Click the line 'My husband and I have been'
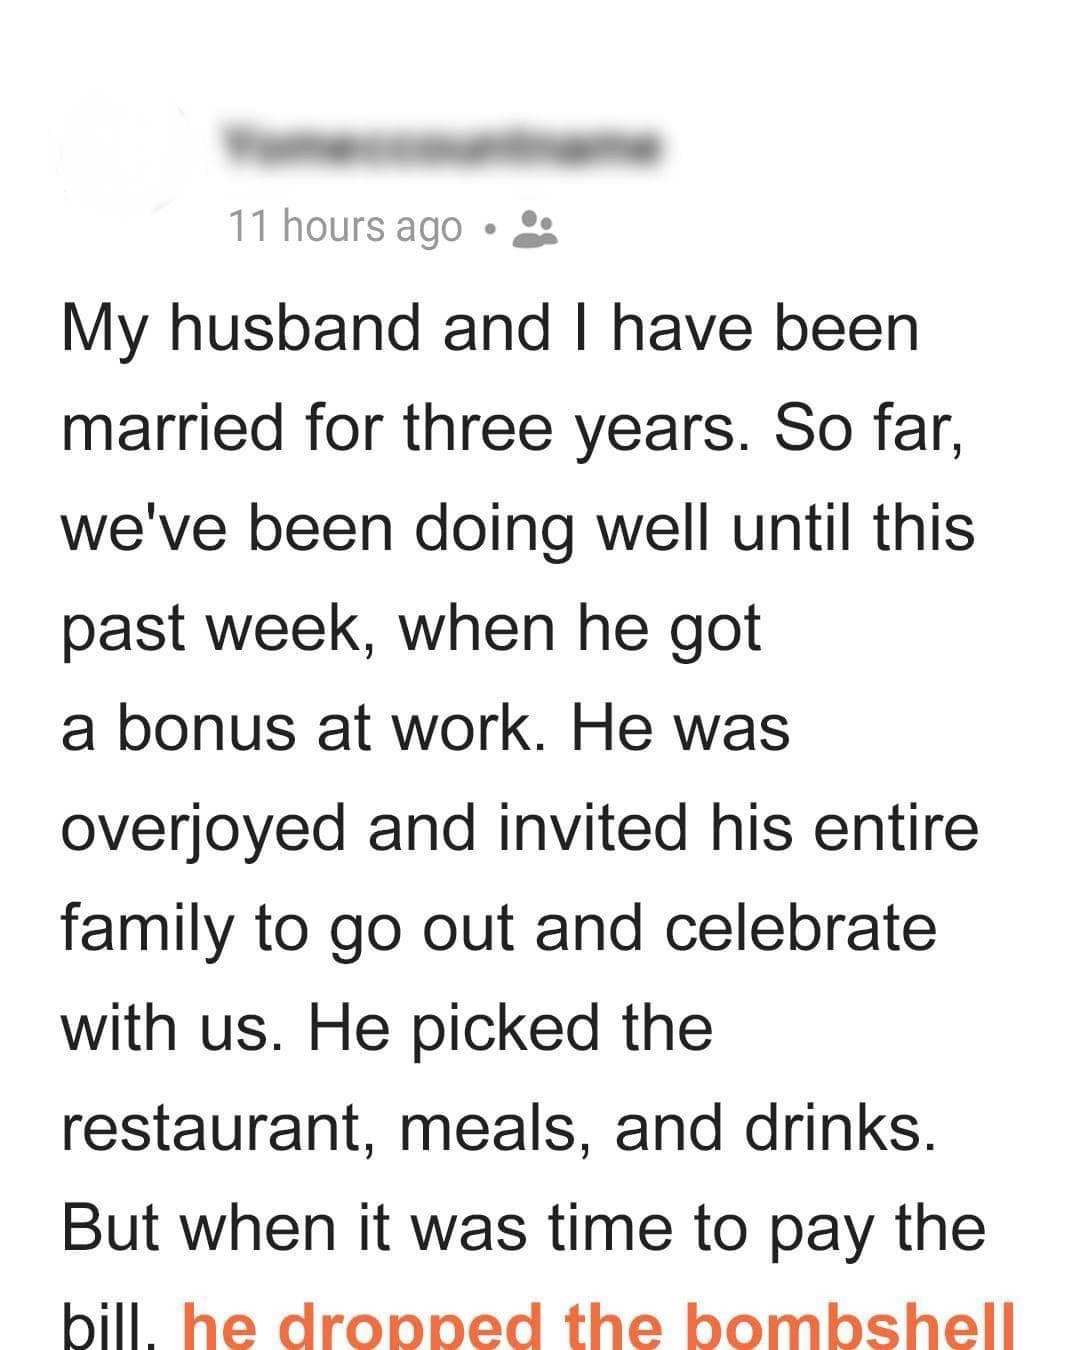The image size is (1080, 1350). pyautogui.click(x=490, y=329)
